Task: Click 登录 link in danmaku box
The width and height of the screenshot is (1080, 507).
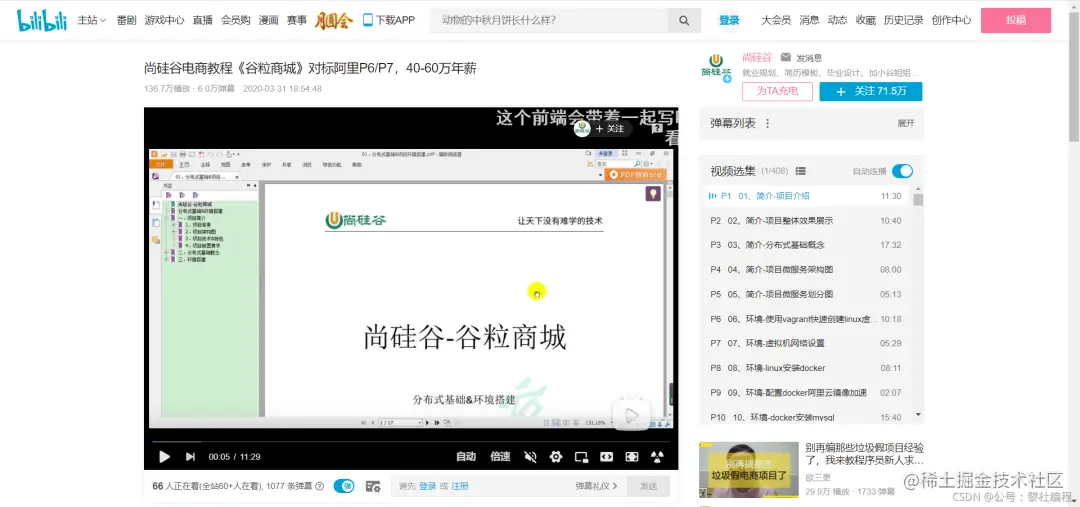Action: 428,486
